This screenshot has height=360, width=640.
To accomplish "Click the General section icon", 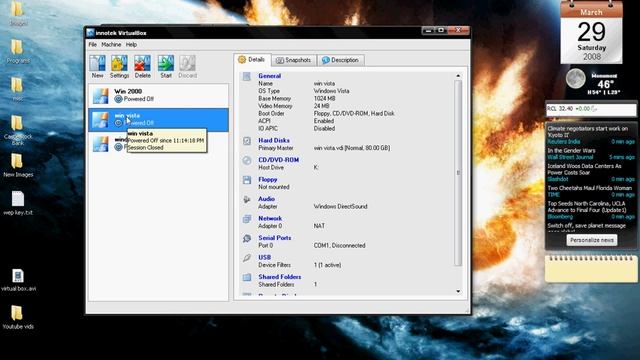I will click(x=247, y=76).
